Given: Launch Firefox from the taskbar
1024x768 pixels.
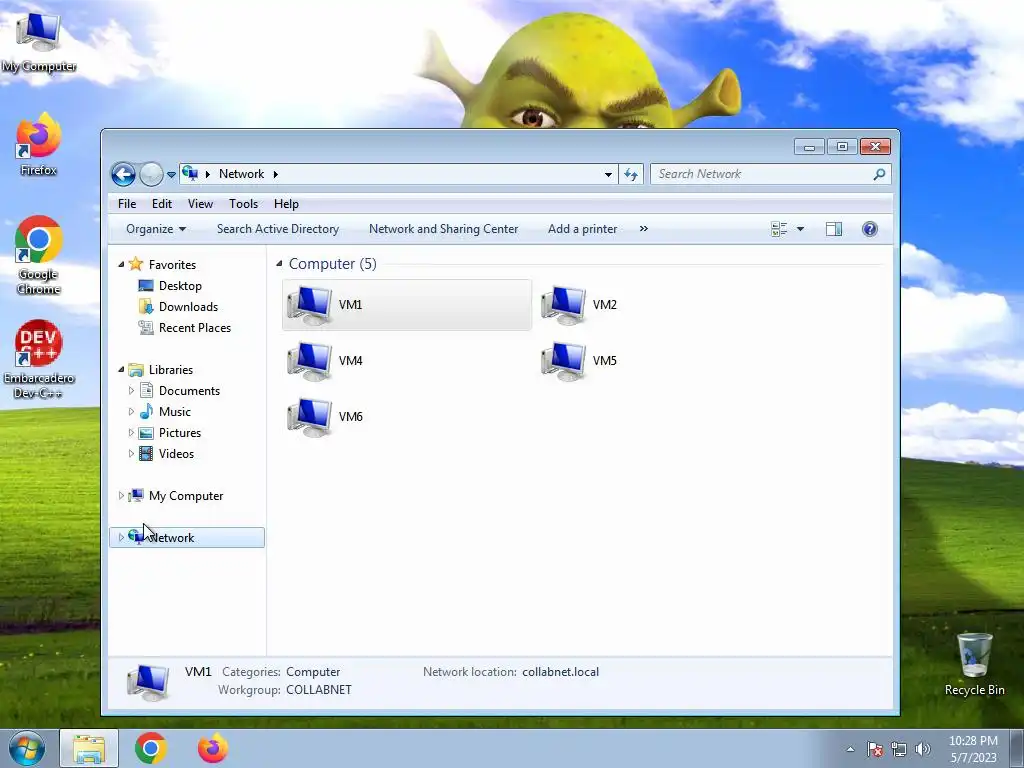Looking at the screenshot, I should coord(213,748).
